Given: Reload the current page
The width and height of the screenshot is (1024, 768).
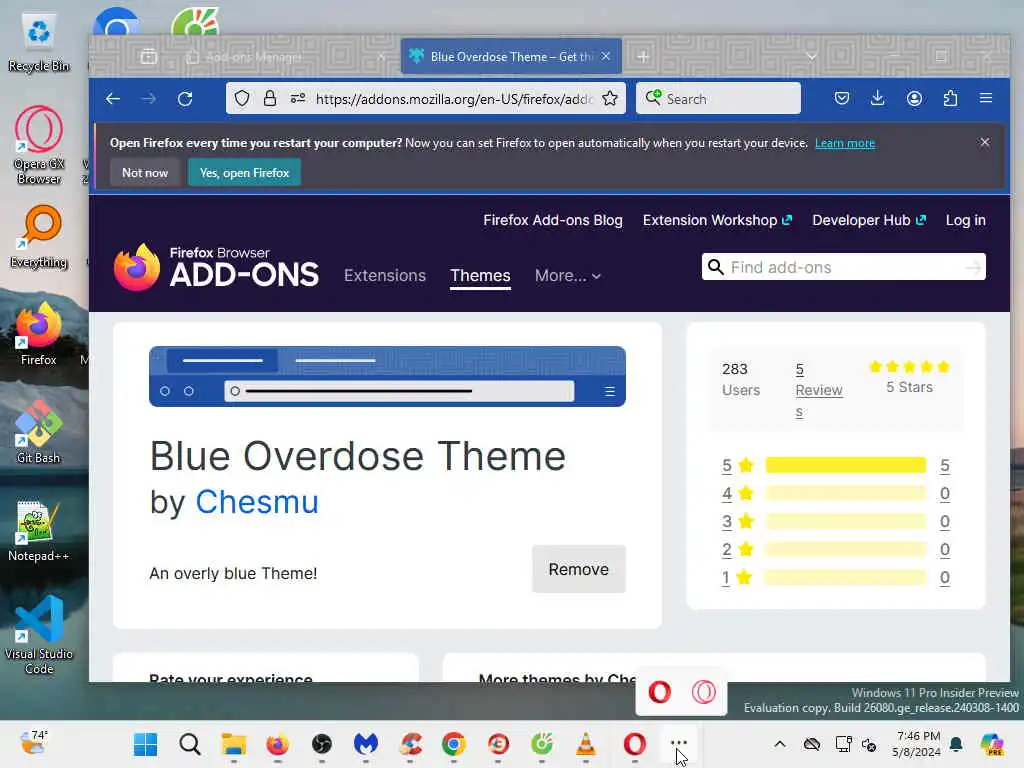Looking at the screenshot, I should (185, 99).
